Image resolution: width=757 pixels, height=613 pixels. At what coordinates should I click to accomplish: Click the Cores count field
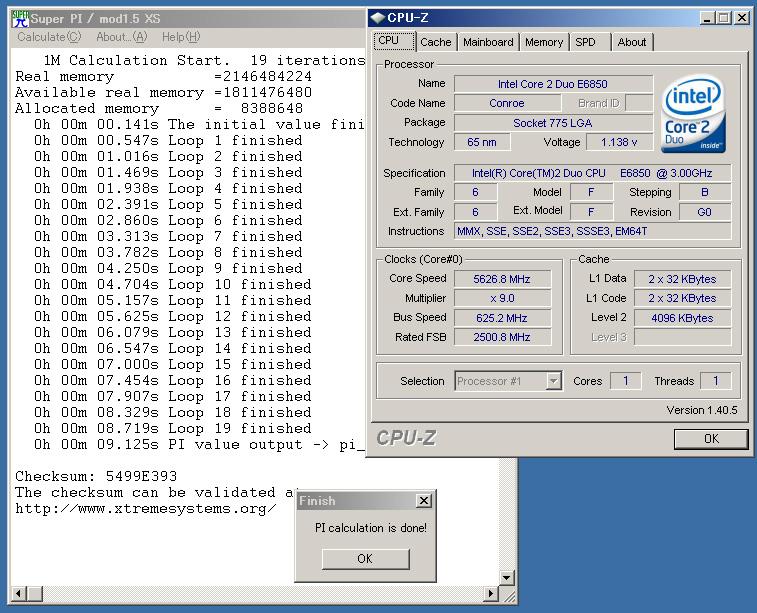tap(626, 381)
